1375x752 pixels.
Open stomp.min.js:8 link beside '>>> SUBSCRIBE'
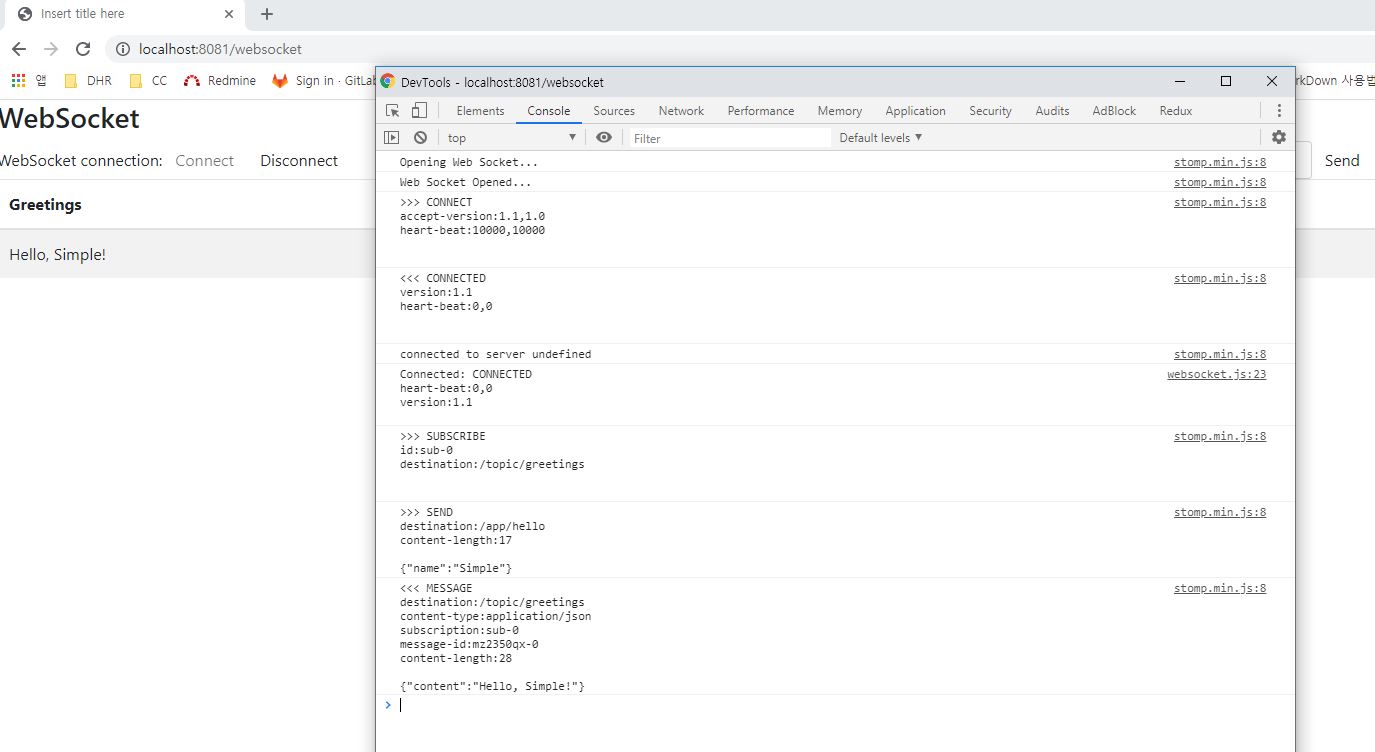click(x=1220, y=436)
